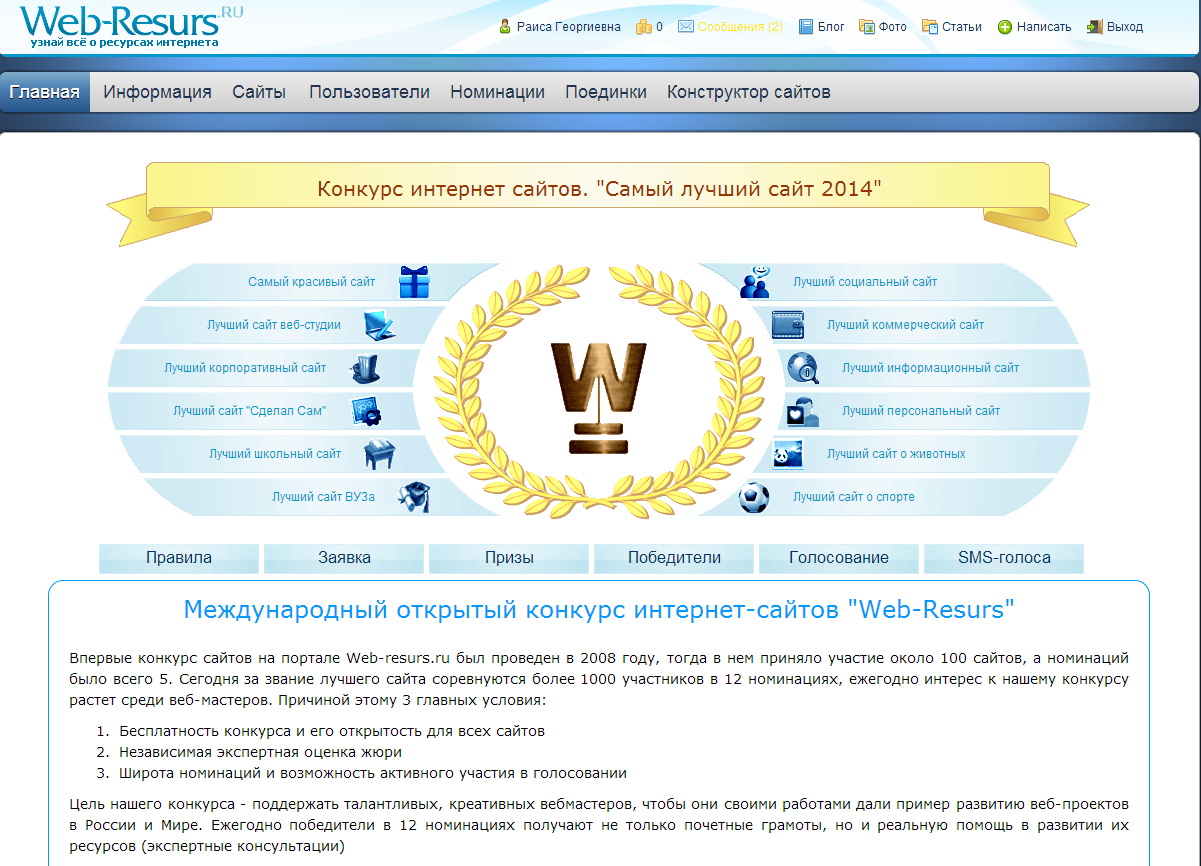The height and width of the screenshot is (866, 1201).
Task: Open the Лучший сайт о животных link
Action: click(896, 454)
